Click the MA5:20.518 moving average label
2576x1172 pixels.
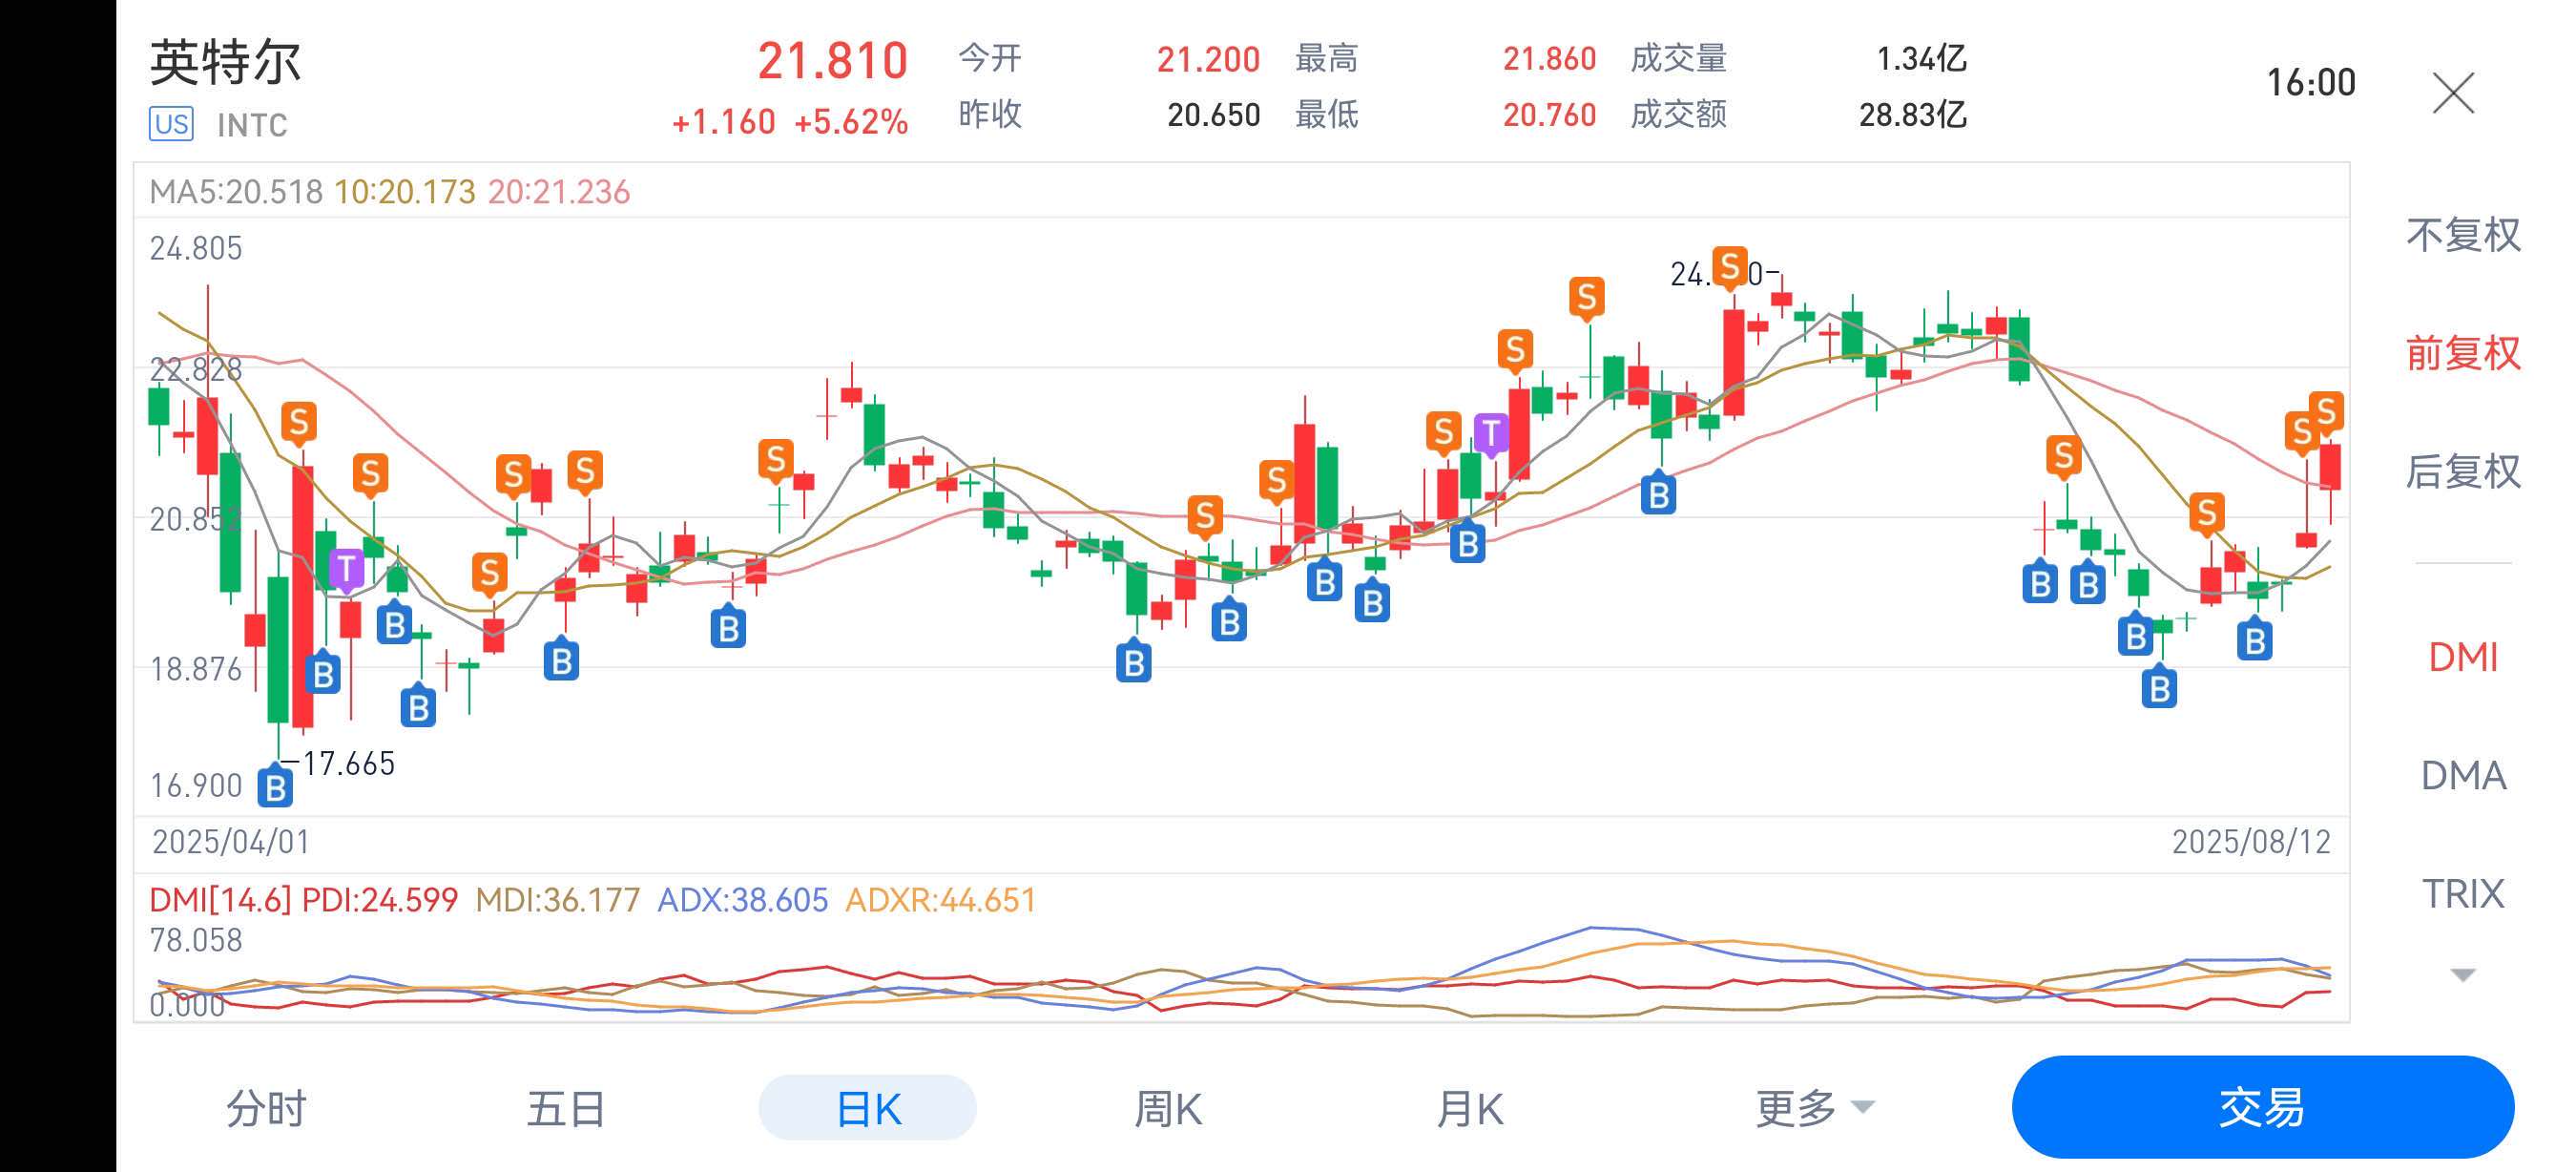point(236,191)
